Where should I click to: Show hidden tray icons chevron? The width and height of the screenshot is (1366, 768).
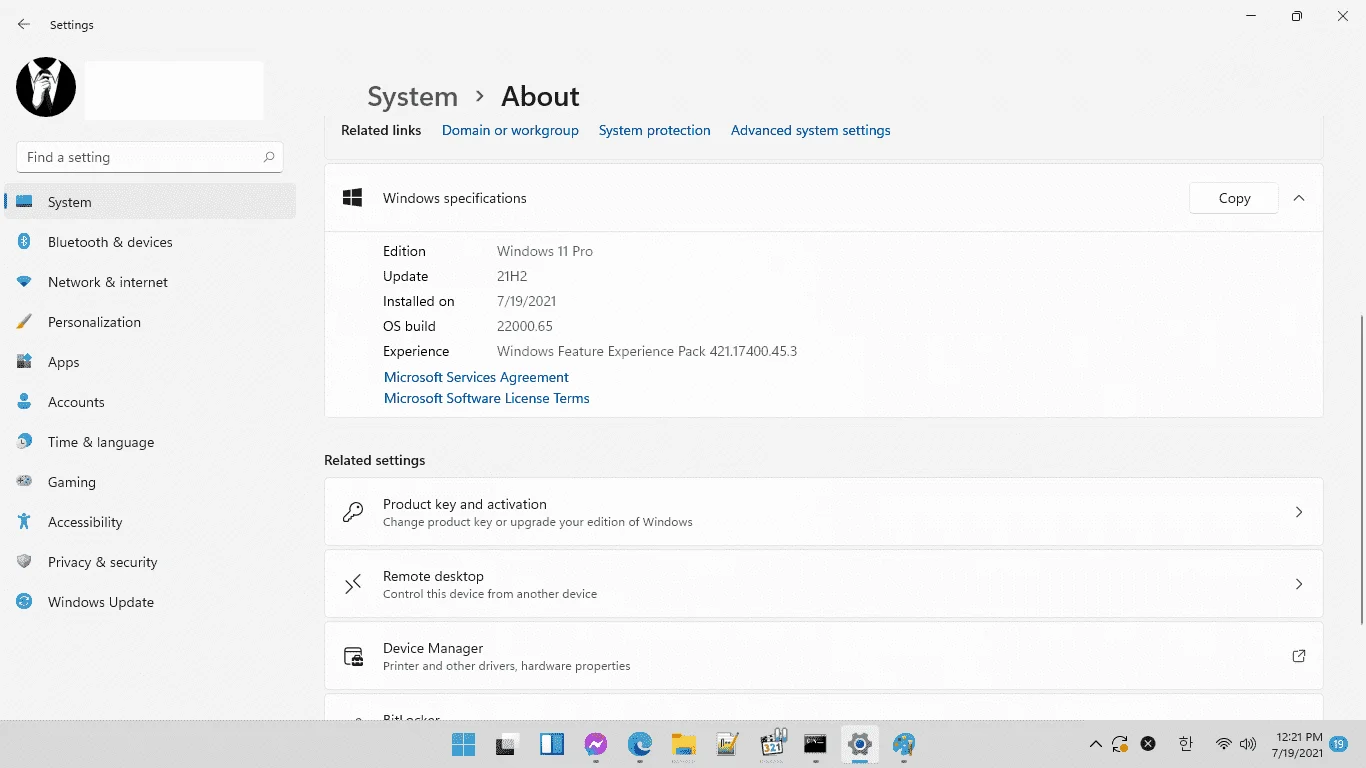coord(1096,744)
